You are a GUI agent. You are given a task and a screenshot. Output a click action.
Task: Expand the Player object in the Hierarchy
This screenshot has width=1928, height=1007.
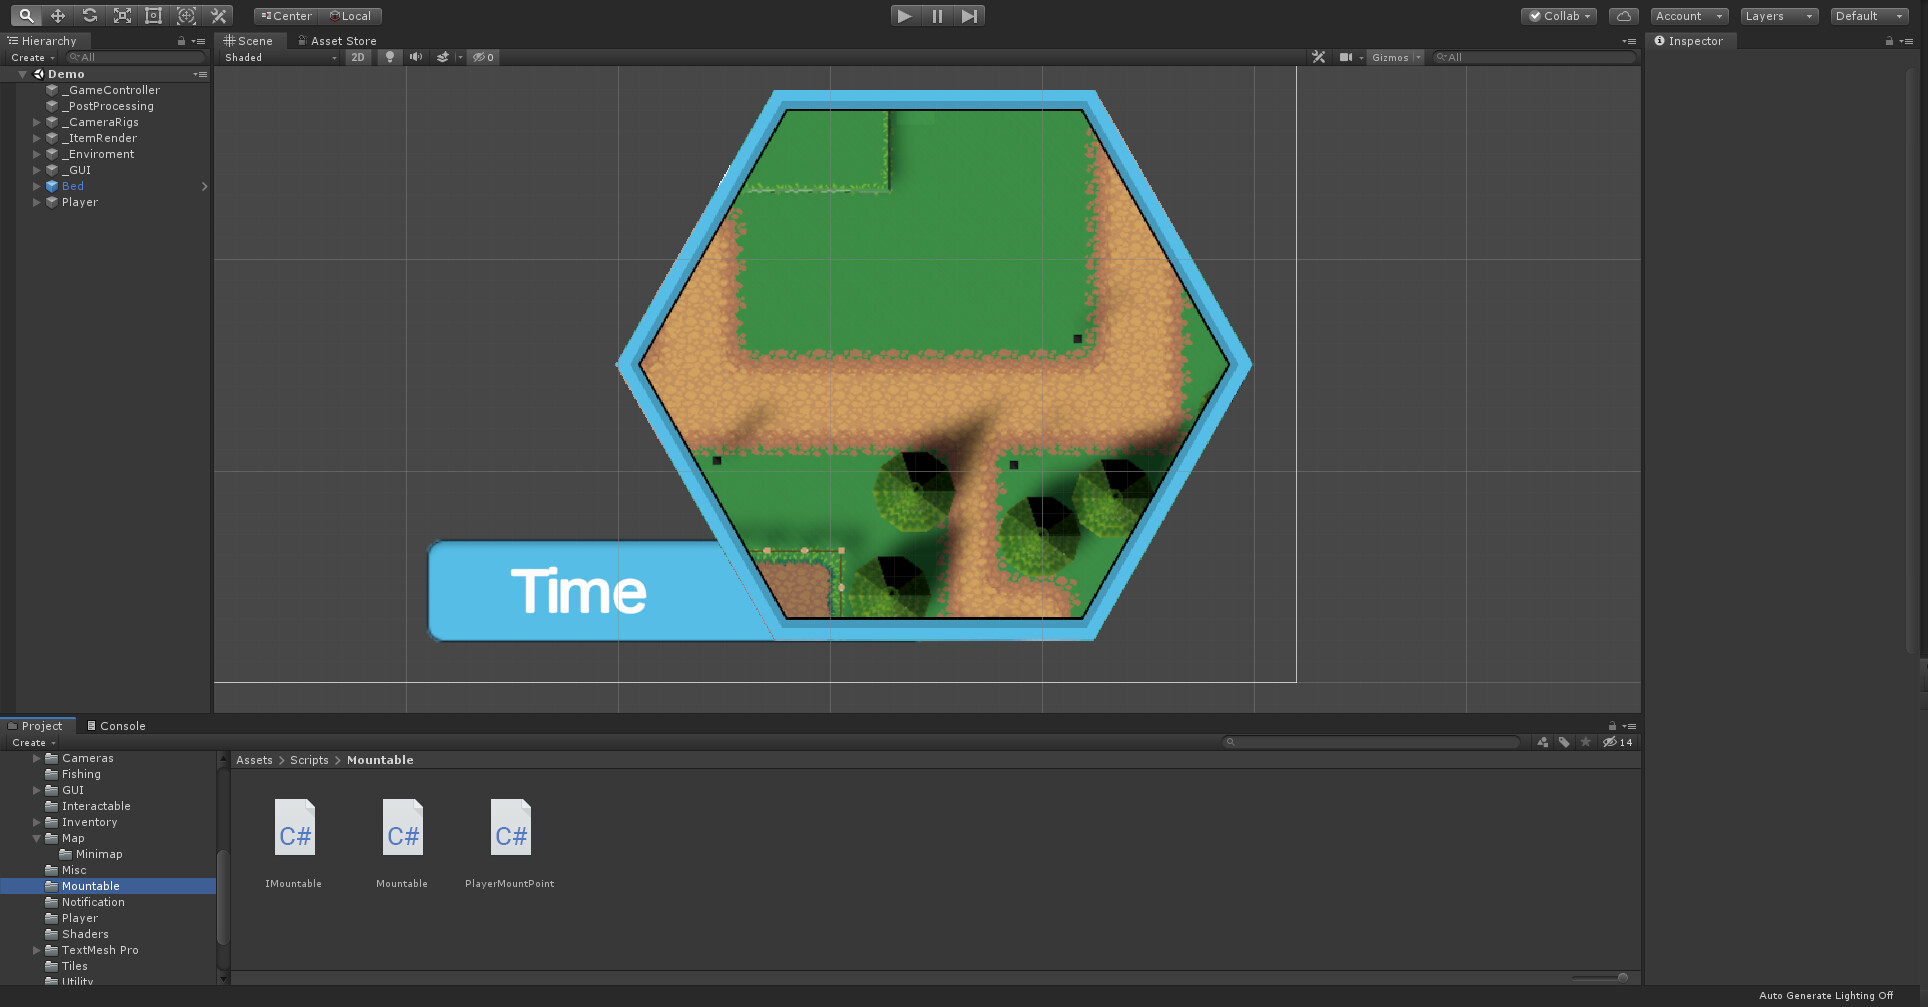click(36, 202)
